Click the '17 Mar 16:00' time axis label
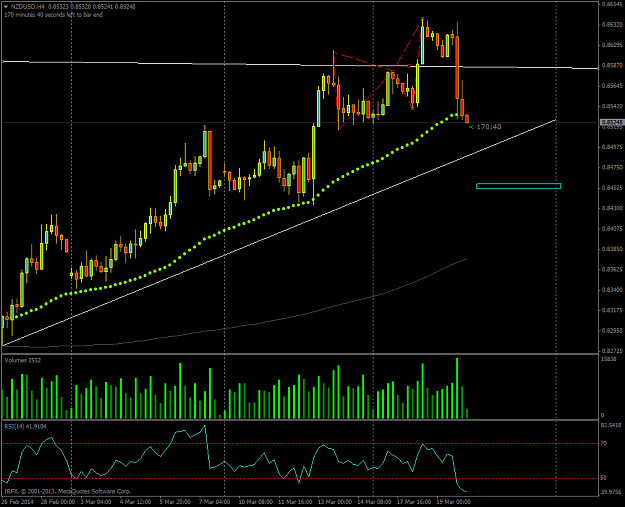The height and width of the screenshot is (507, 625). (413, 502)
